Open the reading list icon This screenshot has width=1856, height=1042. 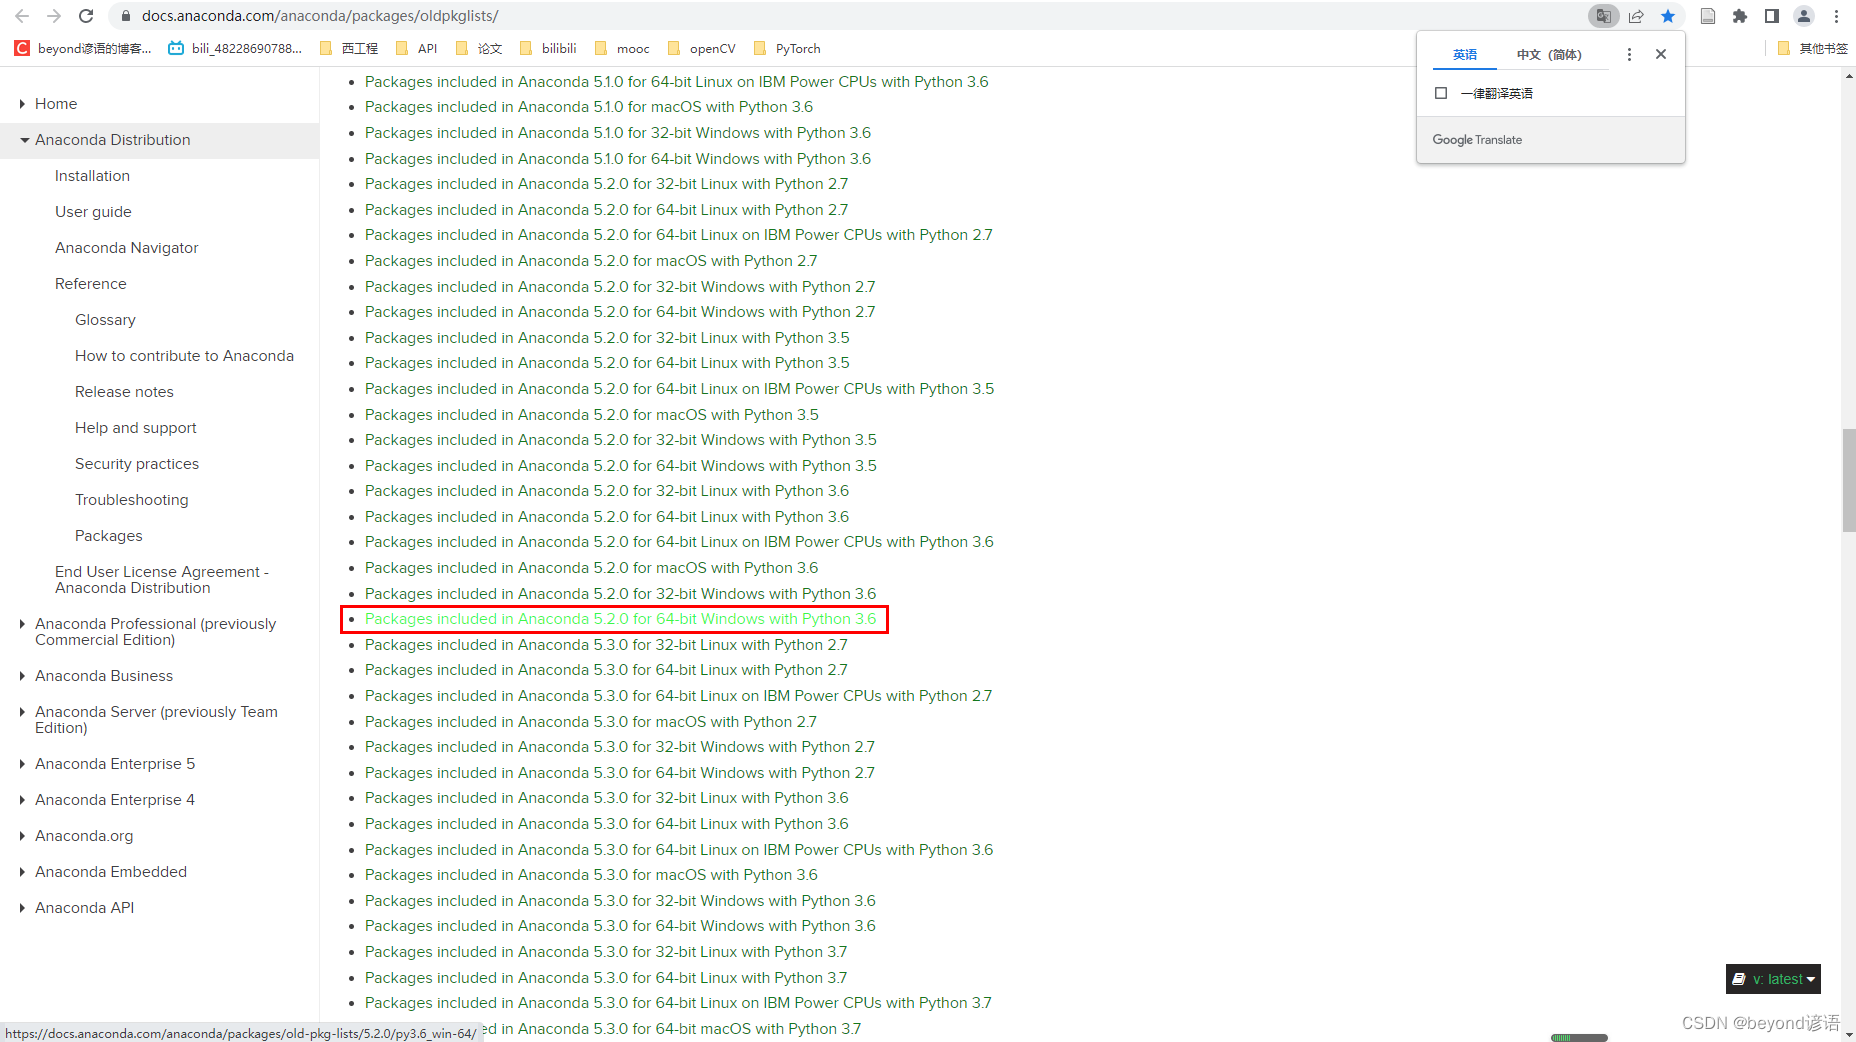1708,16
